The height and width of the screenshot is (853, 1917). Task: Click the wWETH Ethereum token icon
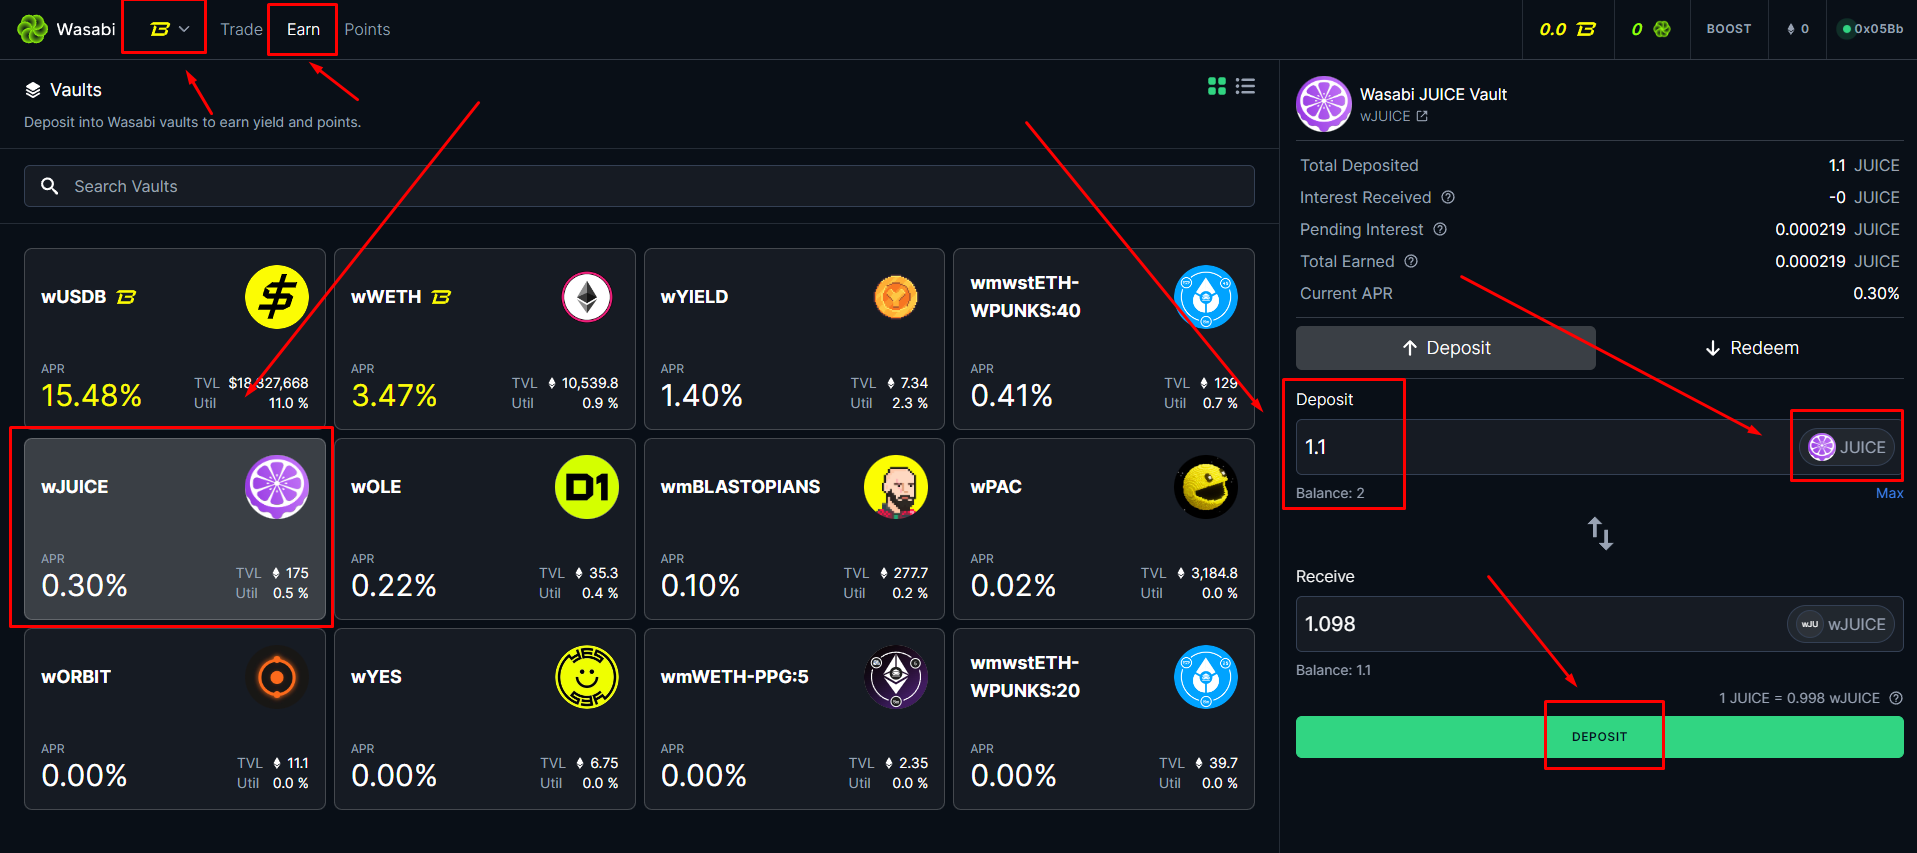(587, 297)
